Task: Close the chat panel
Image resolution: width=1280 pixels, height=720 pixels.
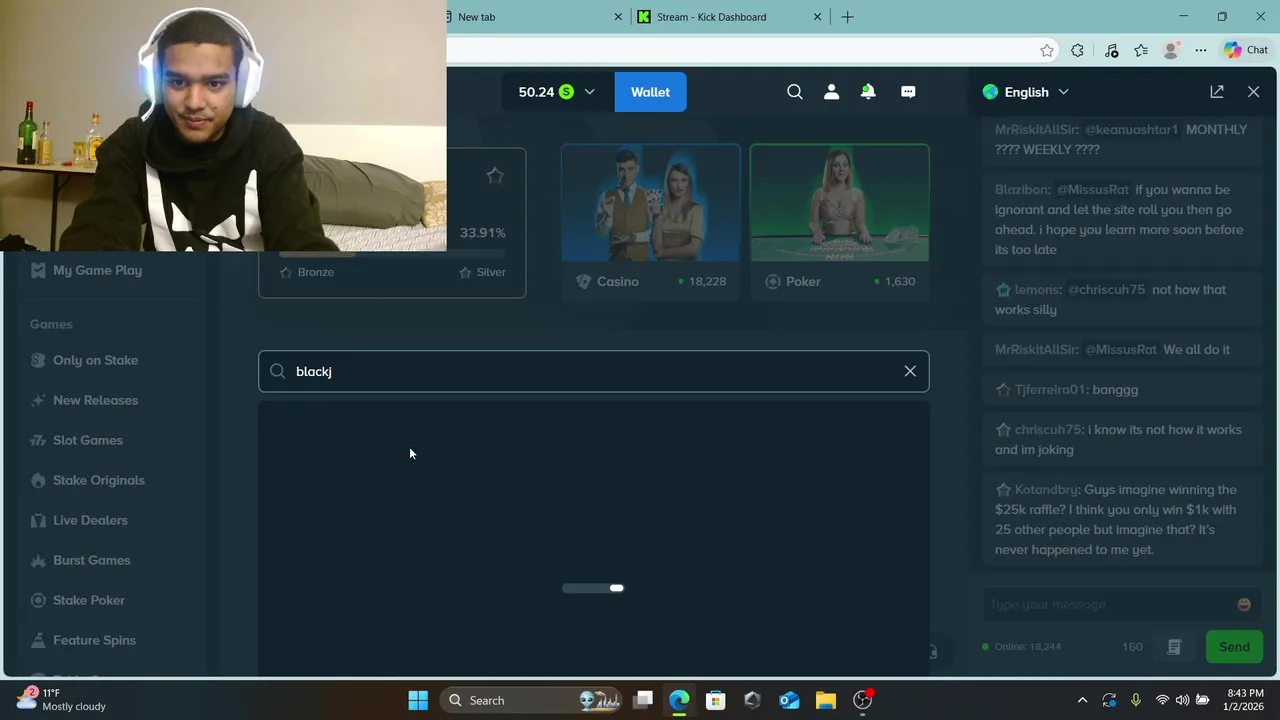Action: (x=1254, y=92)
